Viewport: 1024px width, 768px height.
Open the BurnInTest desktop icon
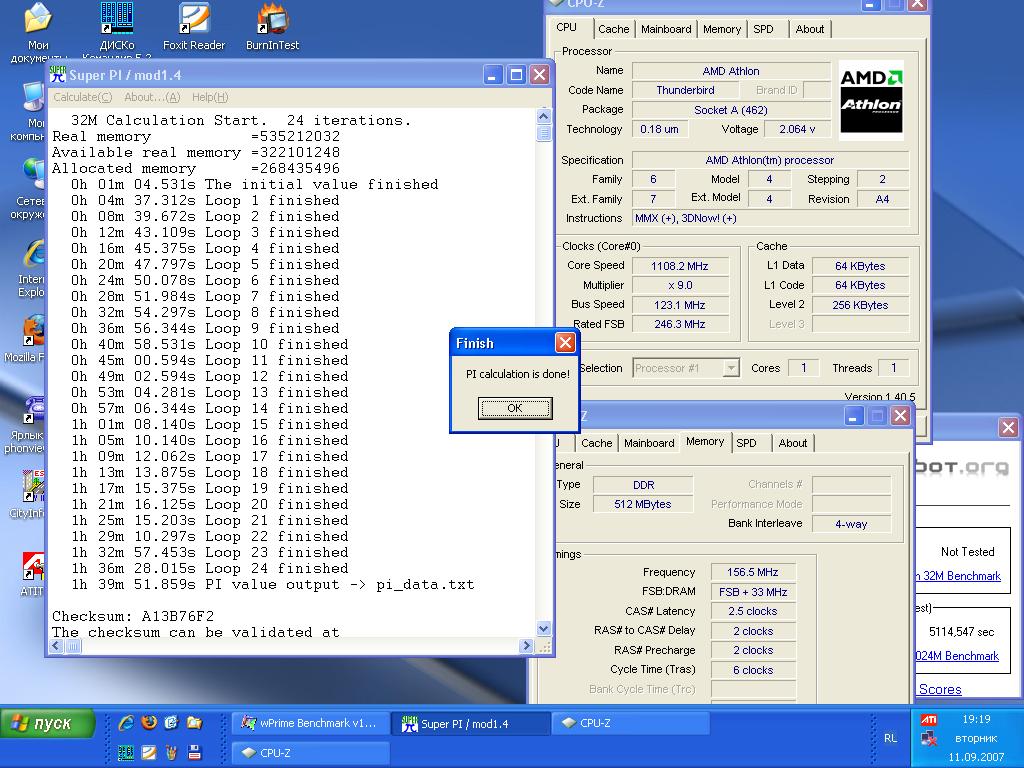(x=272, y=27)
